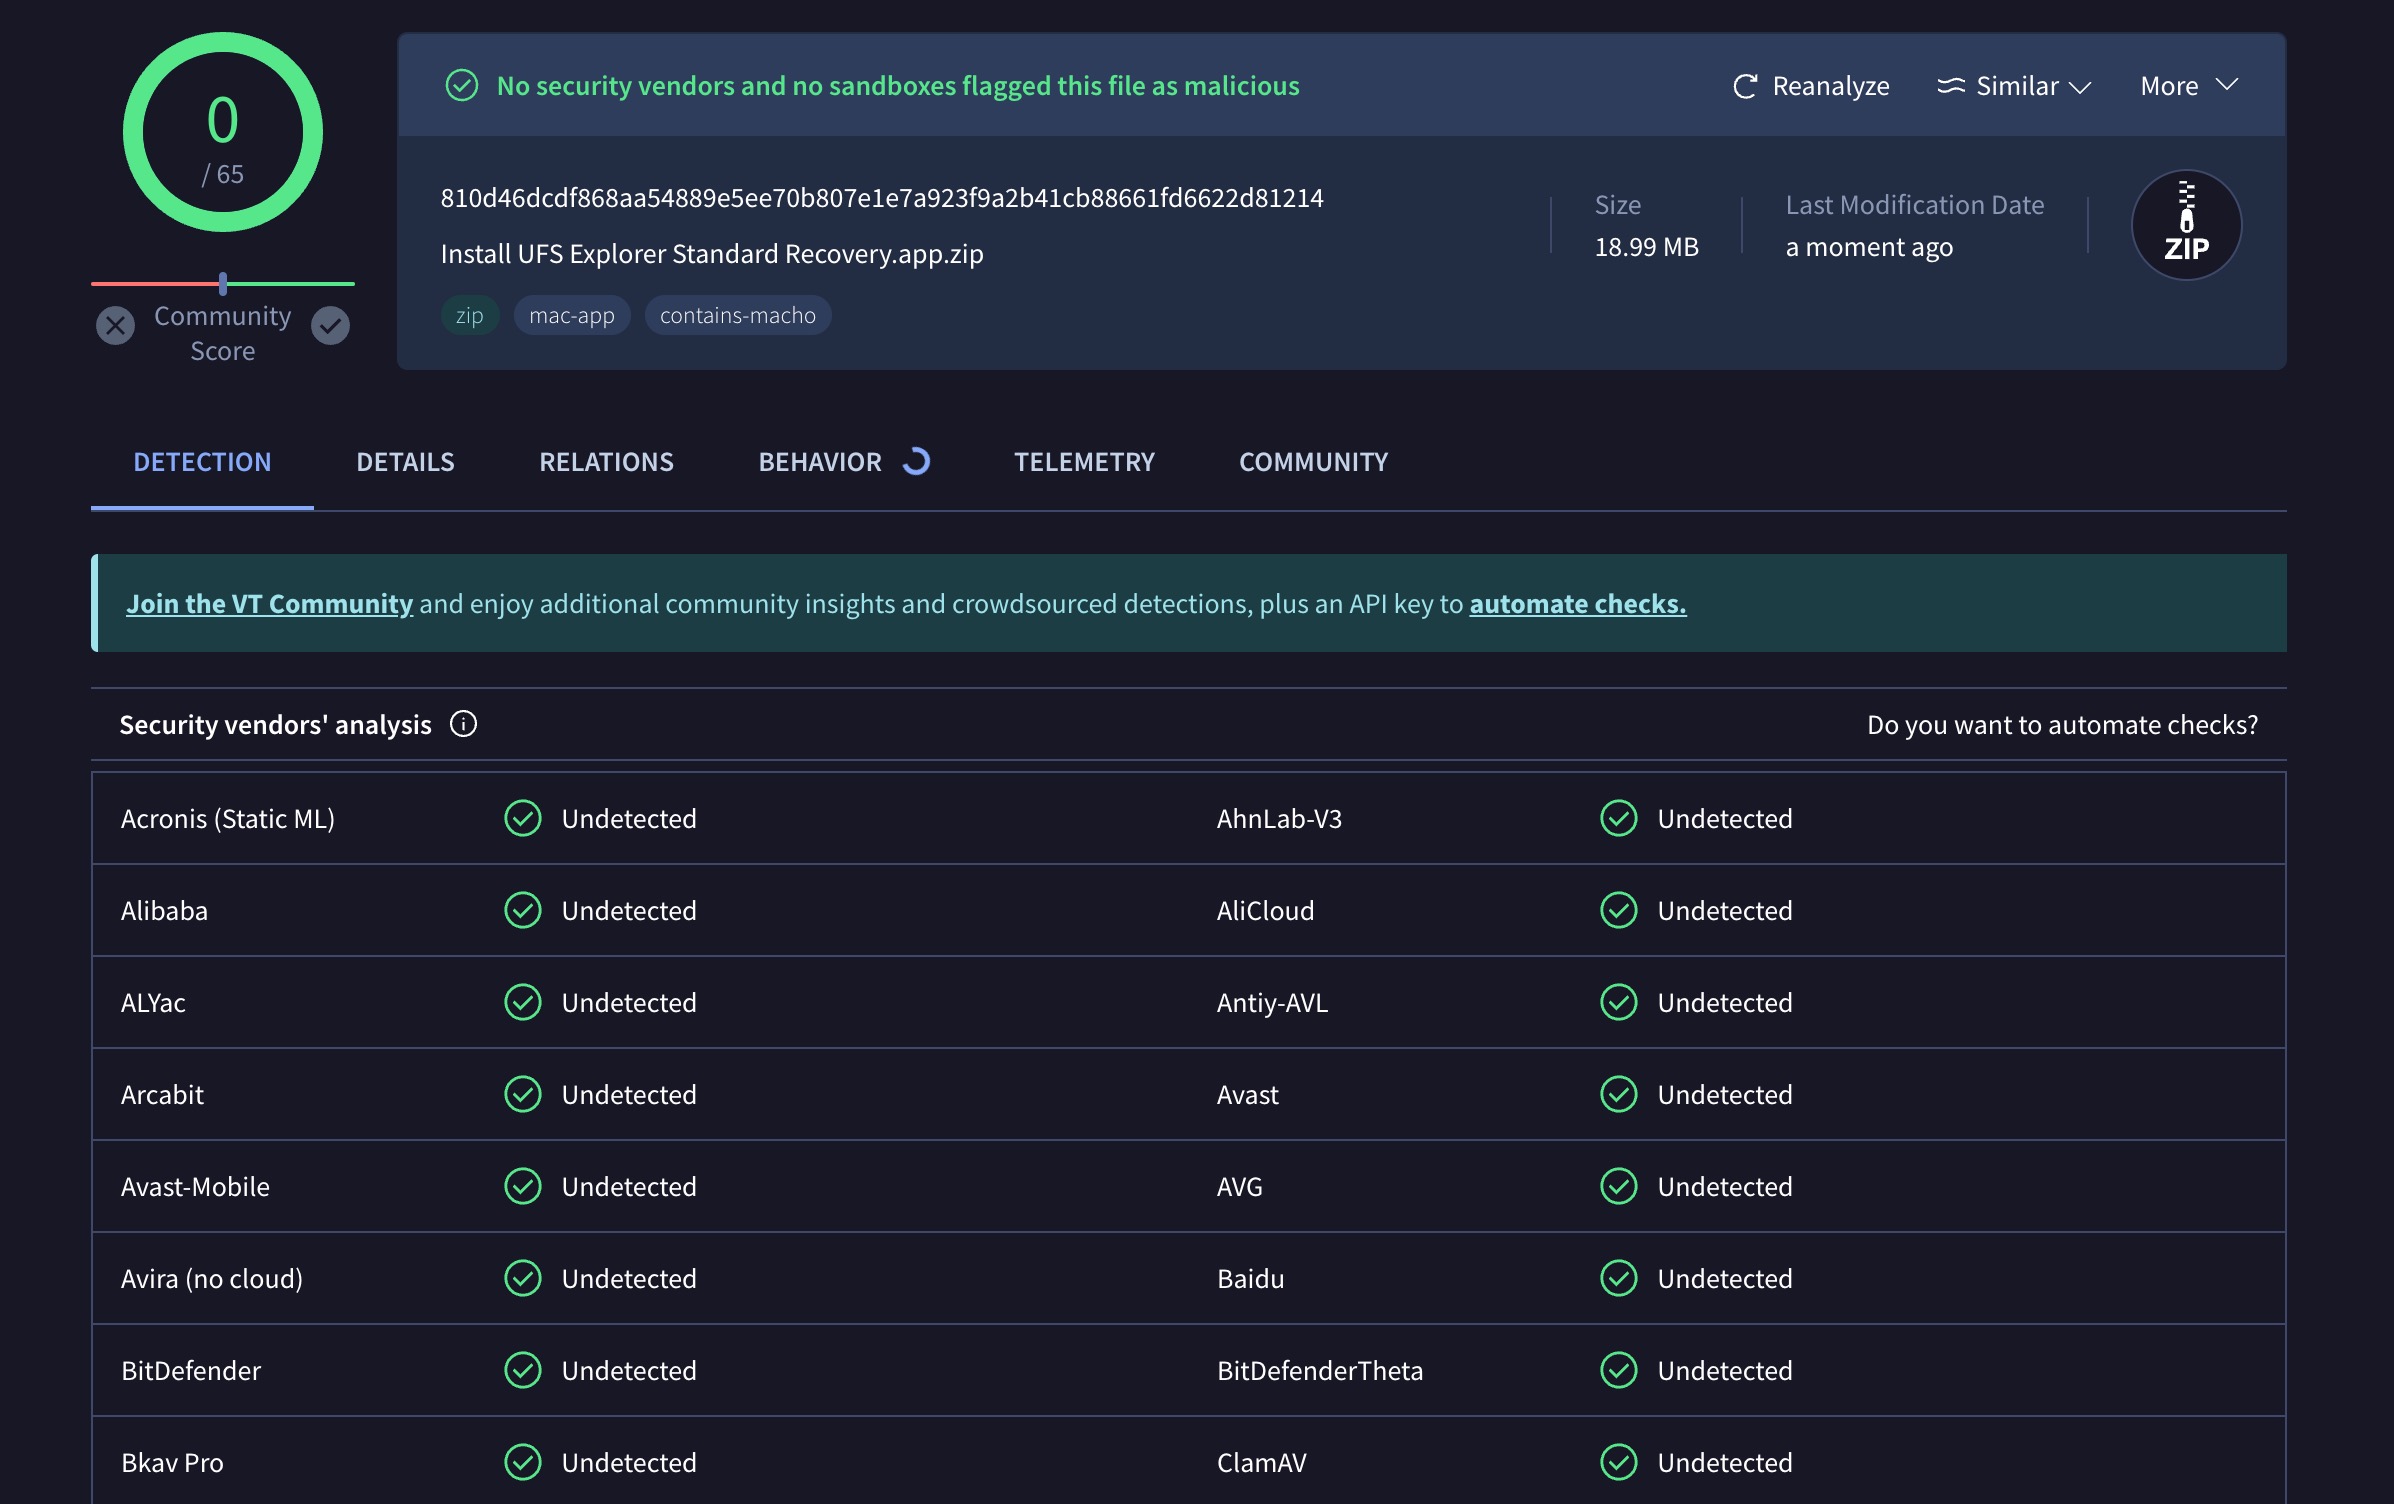Click Undetected in the Baidu row
This screenshot has height=1504, width=2394.
[x=1724, y=1278]
